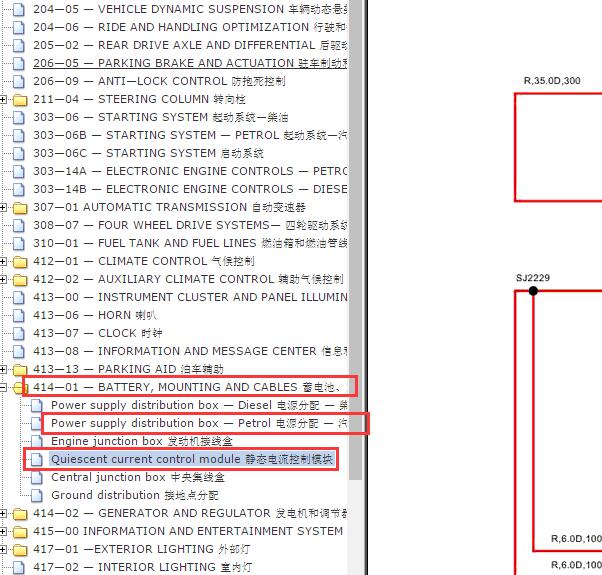Click folder icon for 412-01 Climate Control
The width and height of the screenshot is (602, 575).
[20, 262]
